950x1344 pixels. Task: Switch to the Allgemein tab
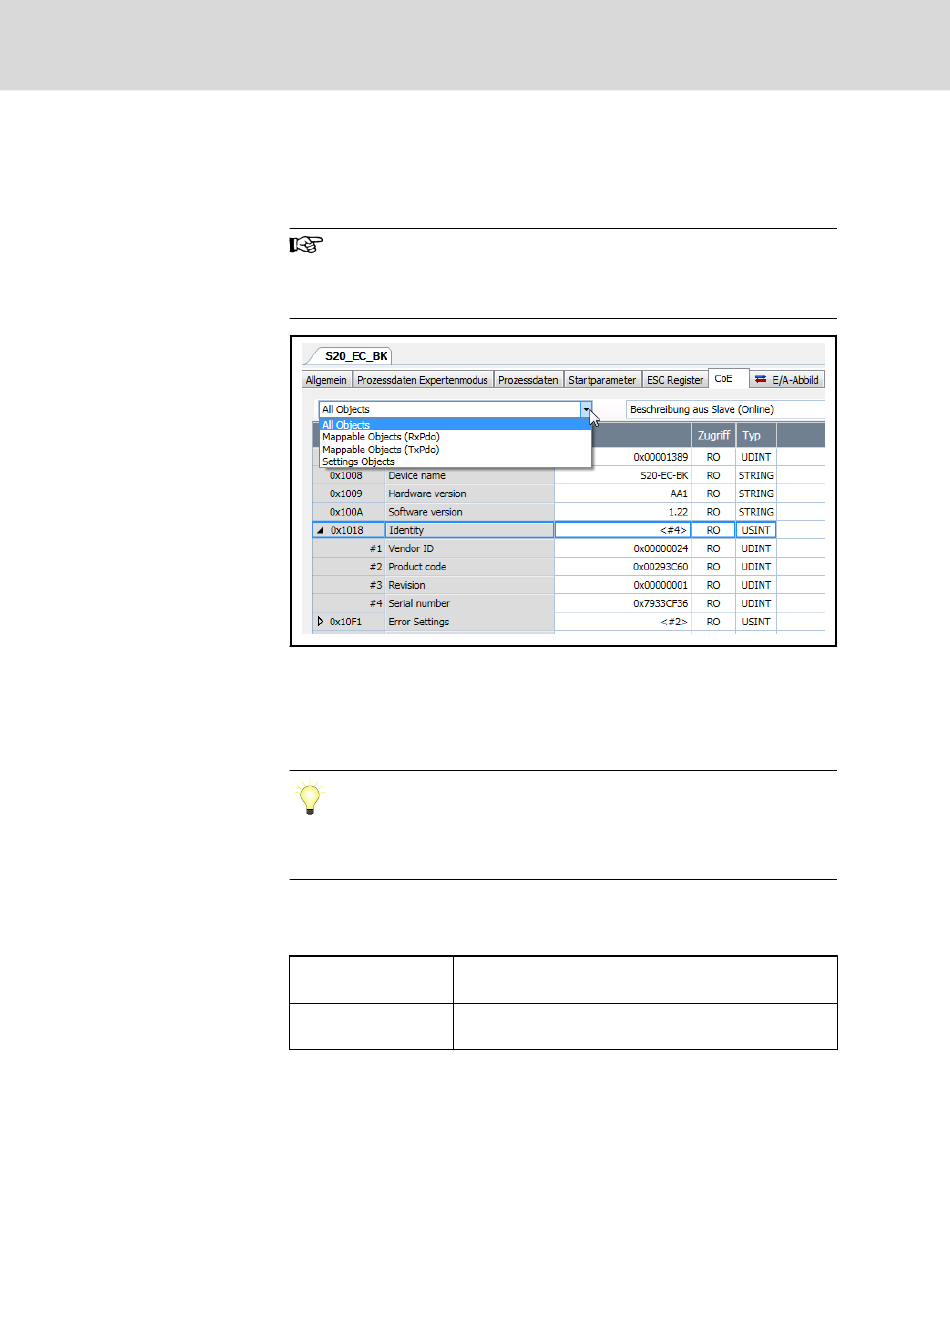pos(326,380)
